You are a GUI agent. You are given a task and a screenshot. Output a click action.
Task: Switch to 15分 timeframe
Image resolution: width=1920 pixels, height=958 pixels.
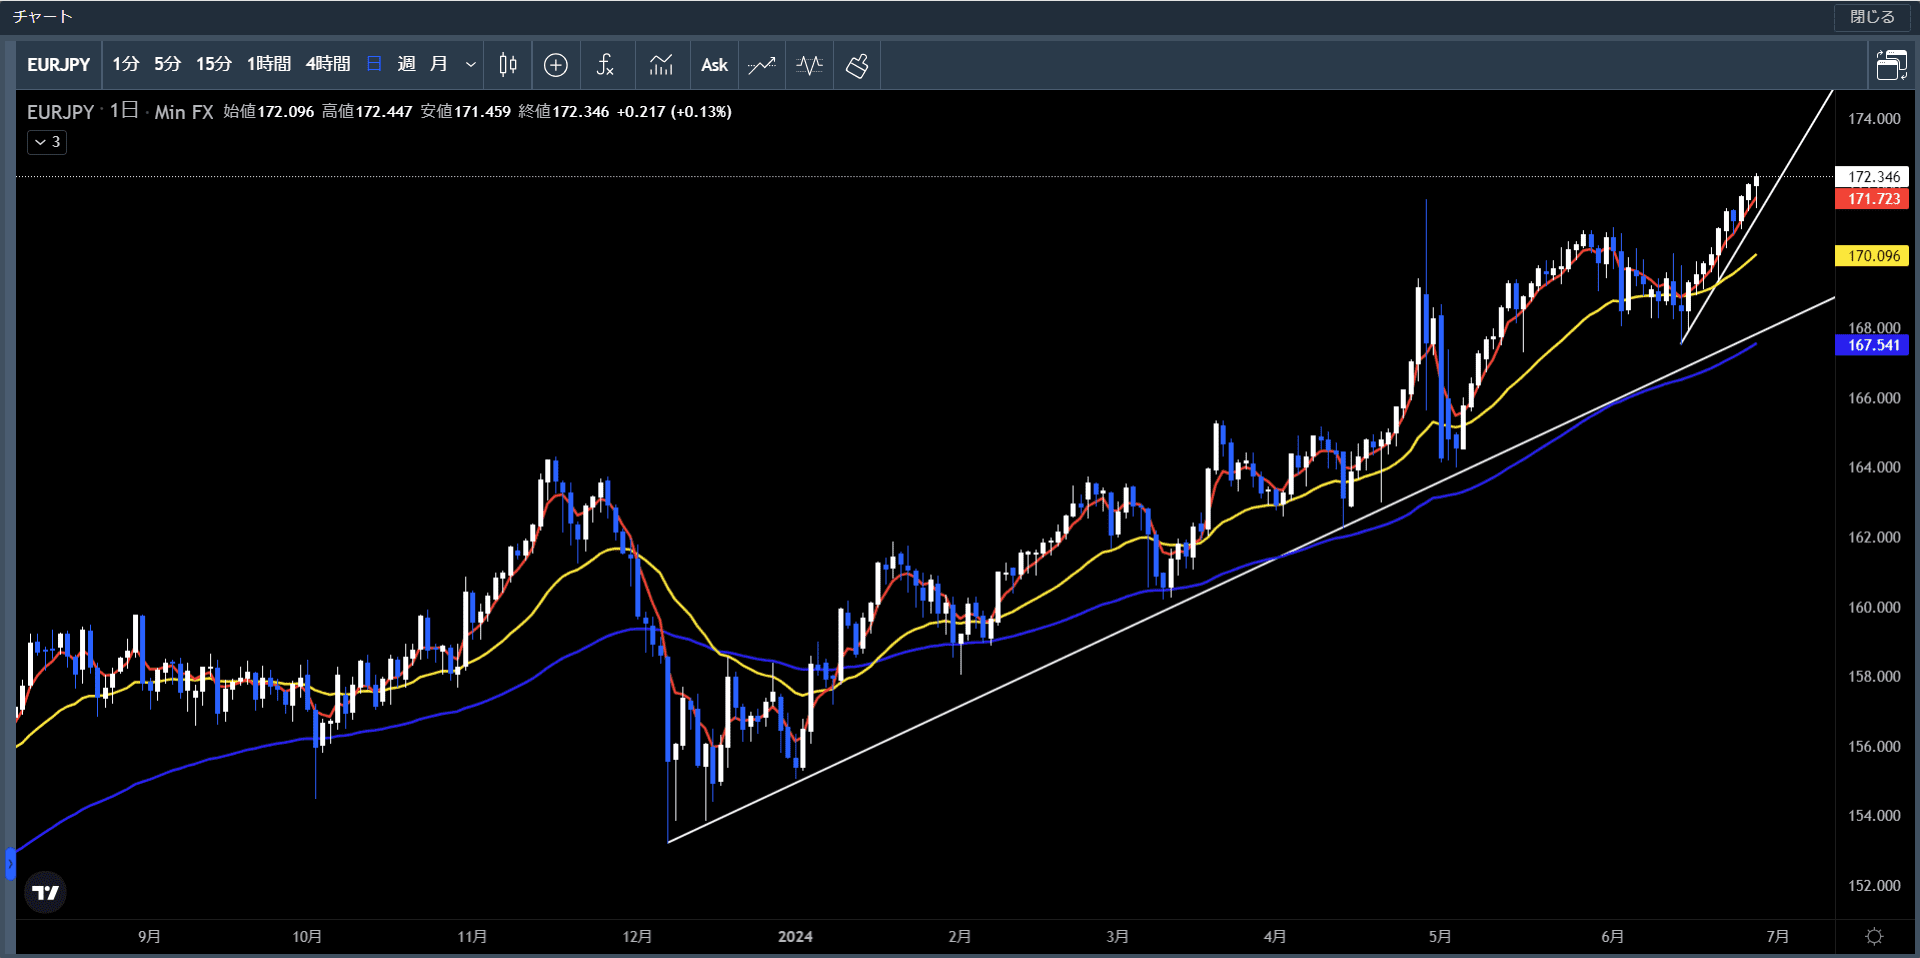(214, 64)
